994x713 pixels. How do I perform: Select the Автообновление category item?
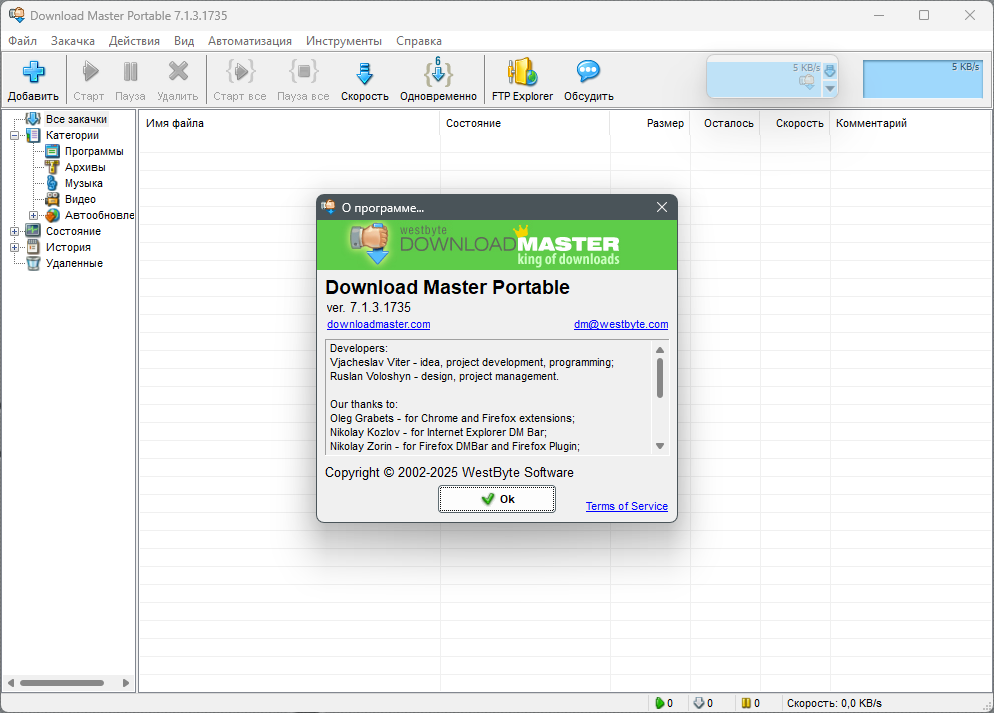pos(99,215)
